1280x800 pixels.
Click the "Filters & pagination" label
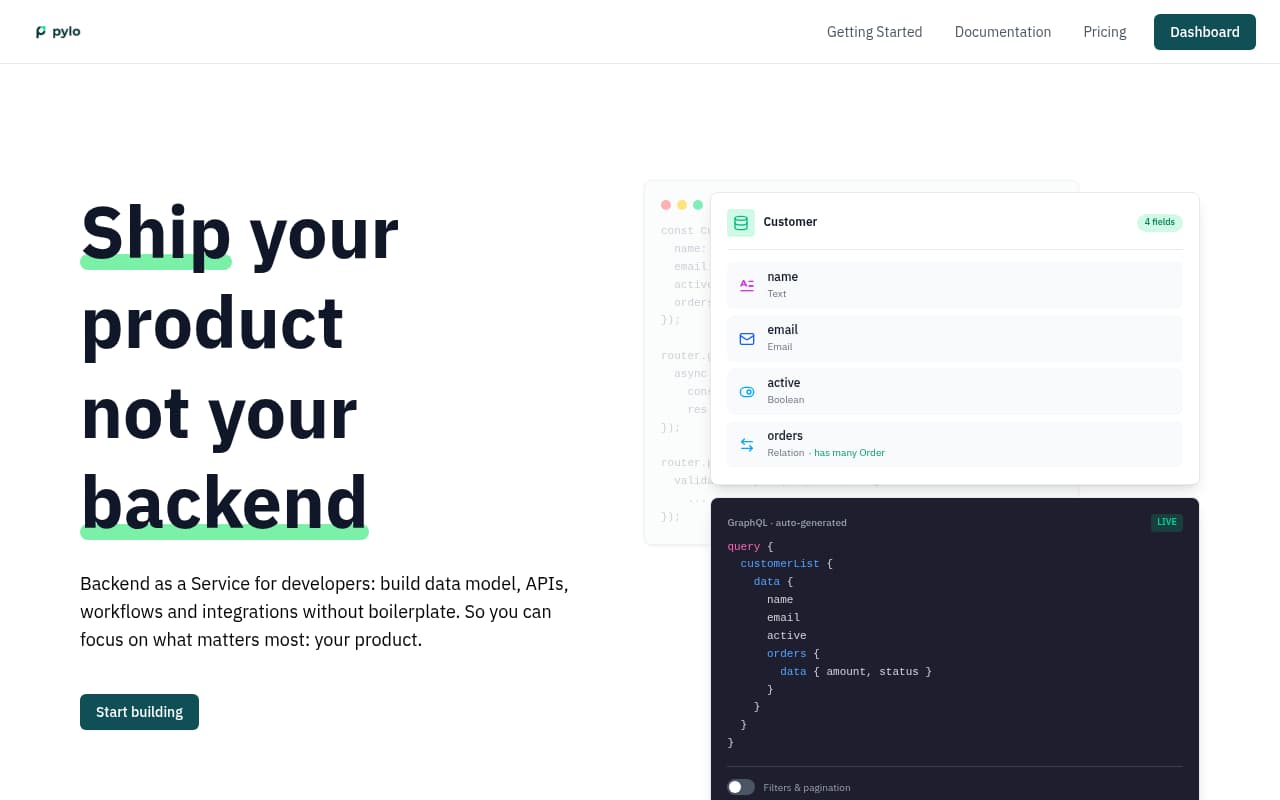point(807,788)
